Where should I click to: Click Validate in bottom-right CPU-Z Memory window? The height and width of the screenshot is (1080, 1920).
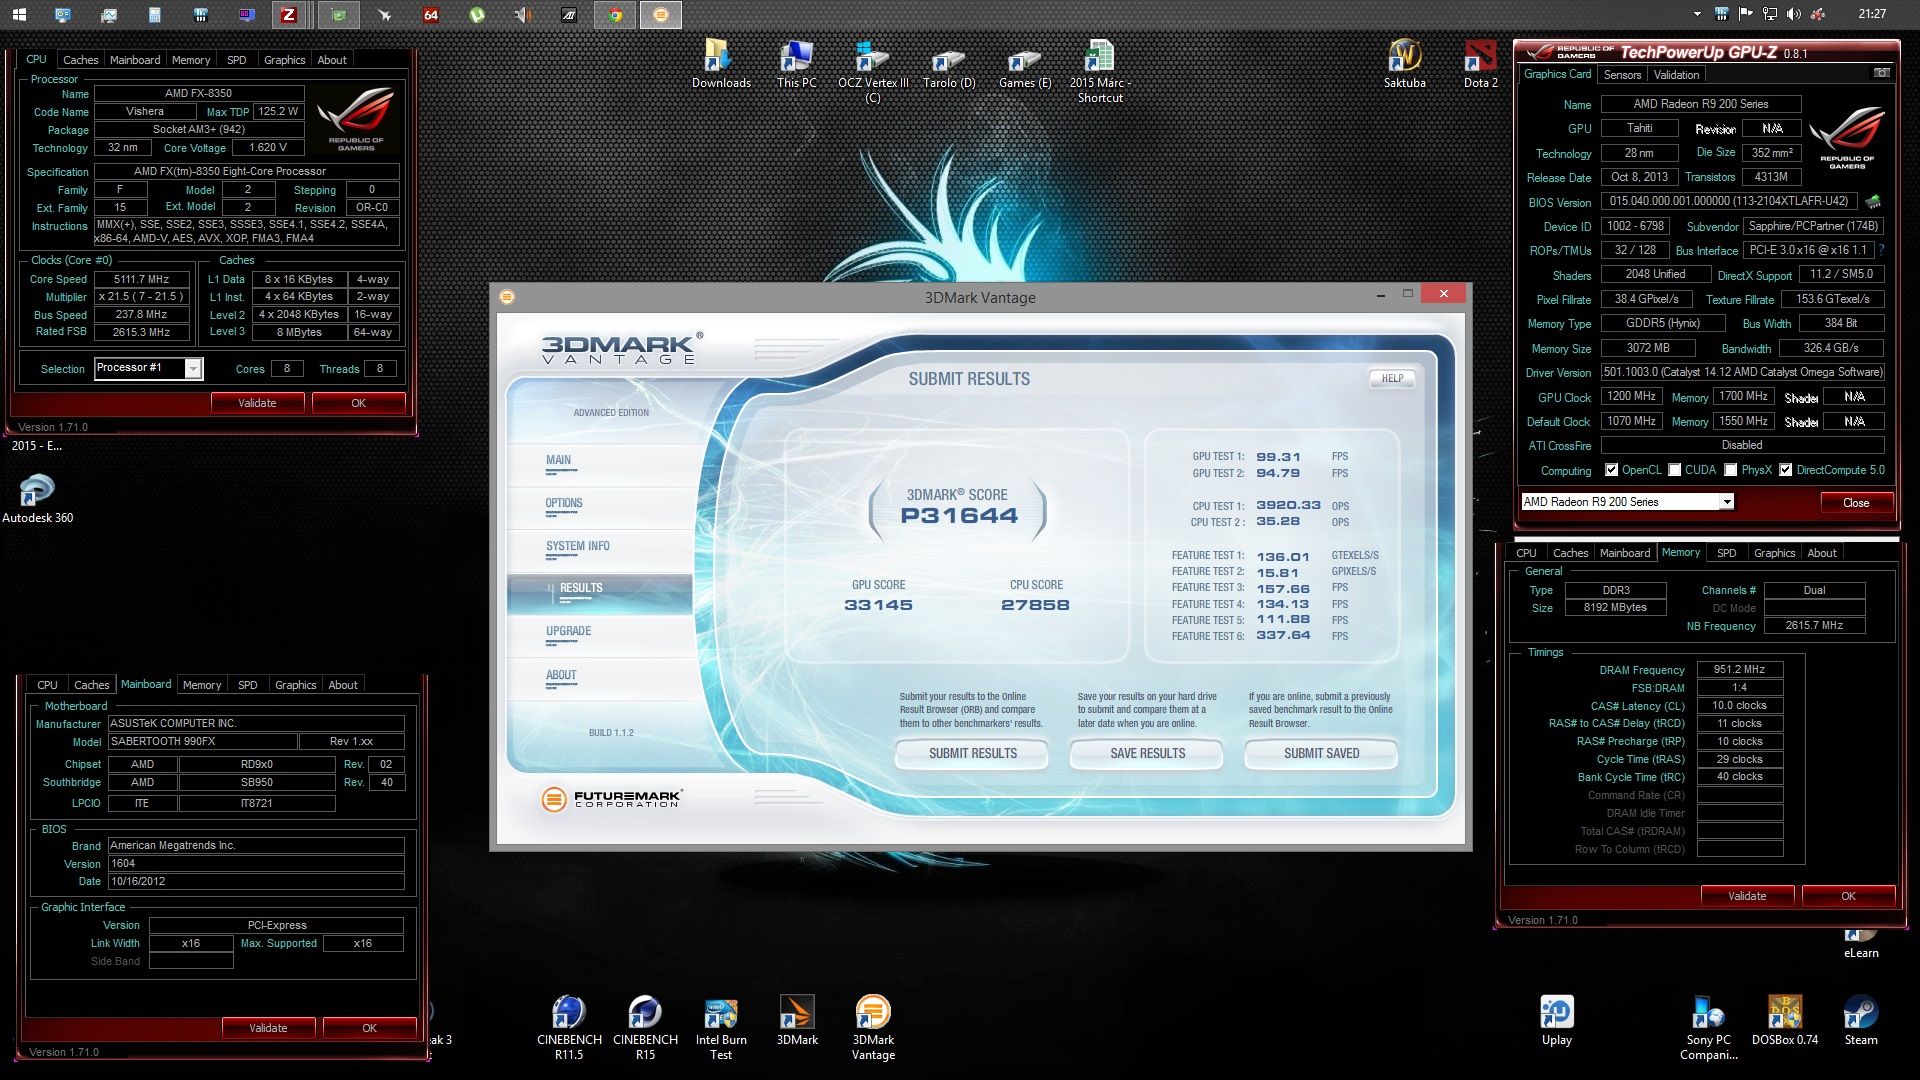[x=1747, y=896]
